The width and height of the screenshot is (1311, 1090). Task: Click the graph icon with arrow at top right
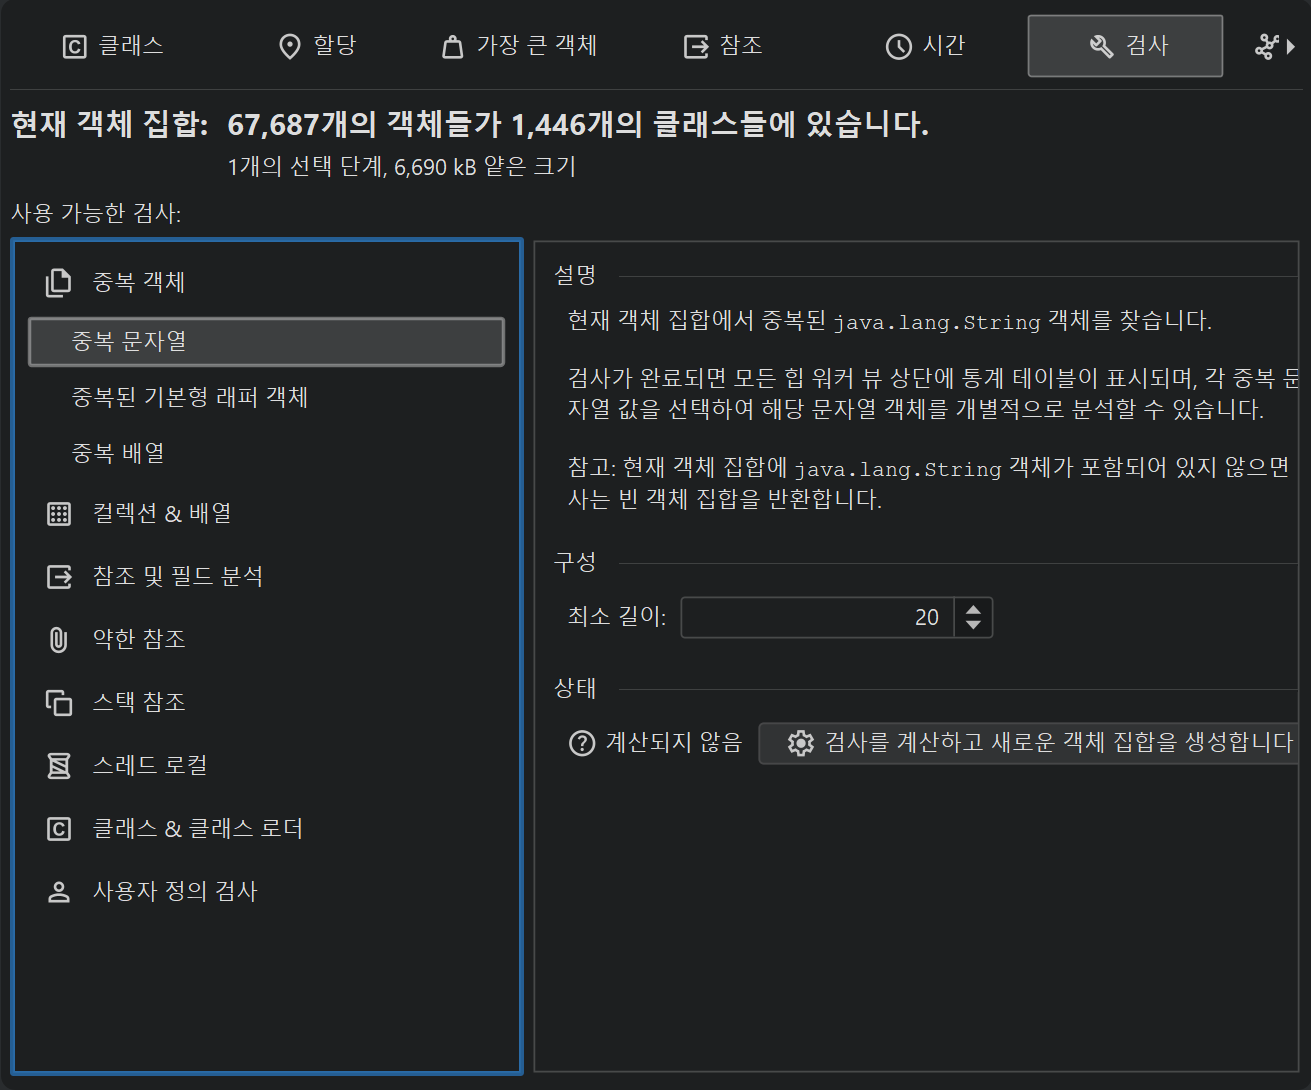pyautogui.click(x=1274, y=46)
